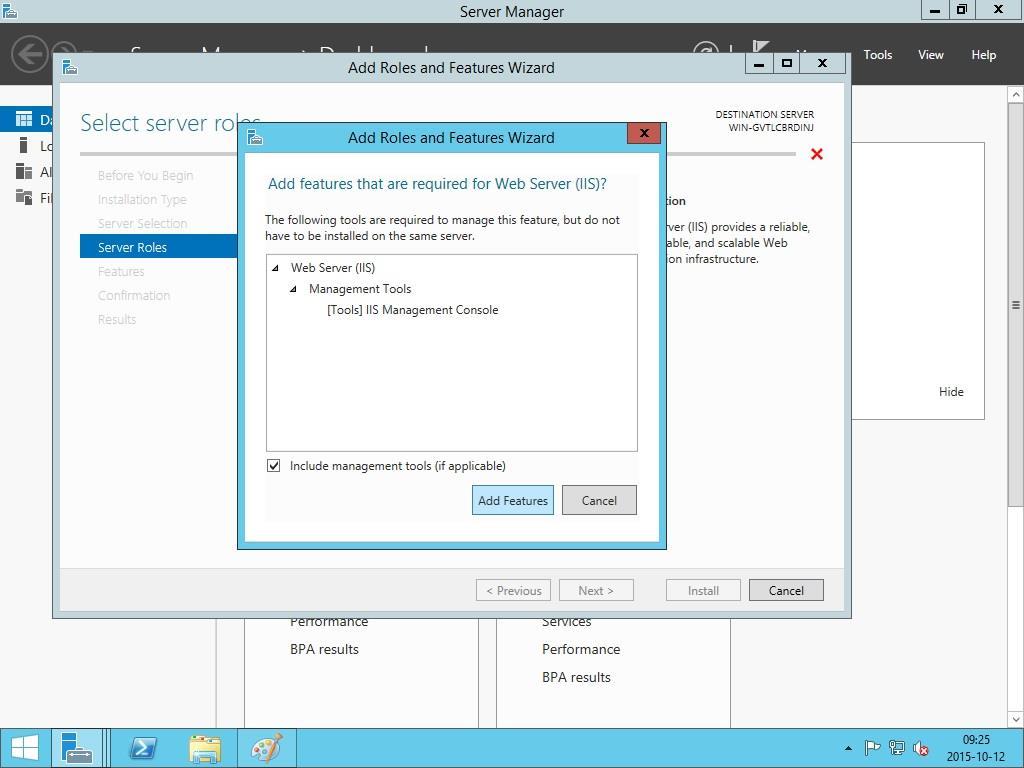Select Confirmation wizard step

click(x=134, y=295)
